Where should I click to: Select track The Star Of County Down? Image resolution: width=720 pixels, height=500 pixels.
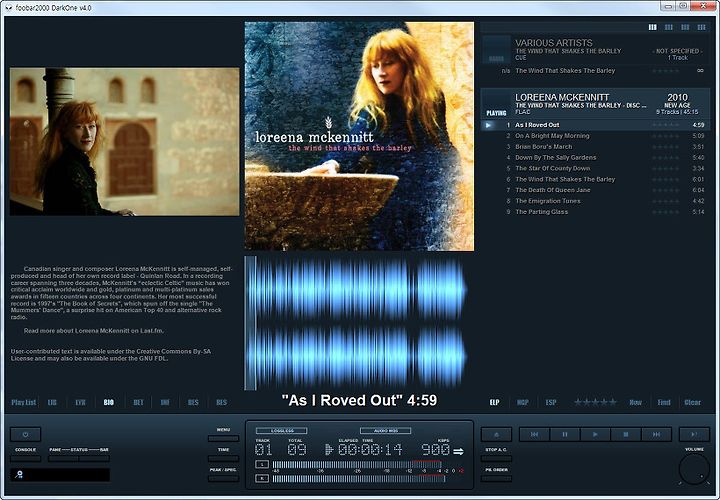[x=595, y=169]
